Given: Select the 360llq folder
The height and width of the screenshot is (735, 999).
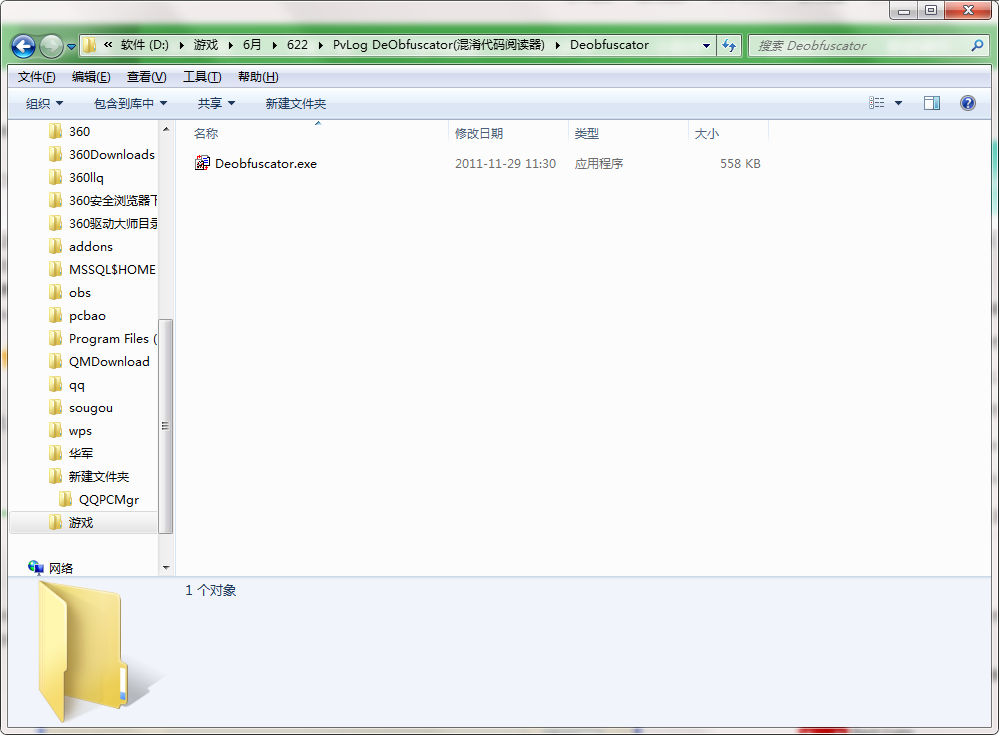Looking at the screenshot, I should pos(86,178).
